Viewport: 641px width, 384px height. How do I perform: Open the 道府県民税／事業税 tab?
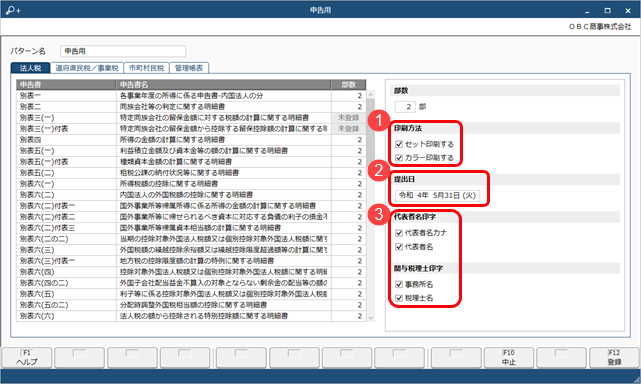pos(87,68)
